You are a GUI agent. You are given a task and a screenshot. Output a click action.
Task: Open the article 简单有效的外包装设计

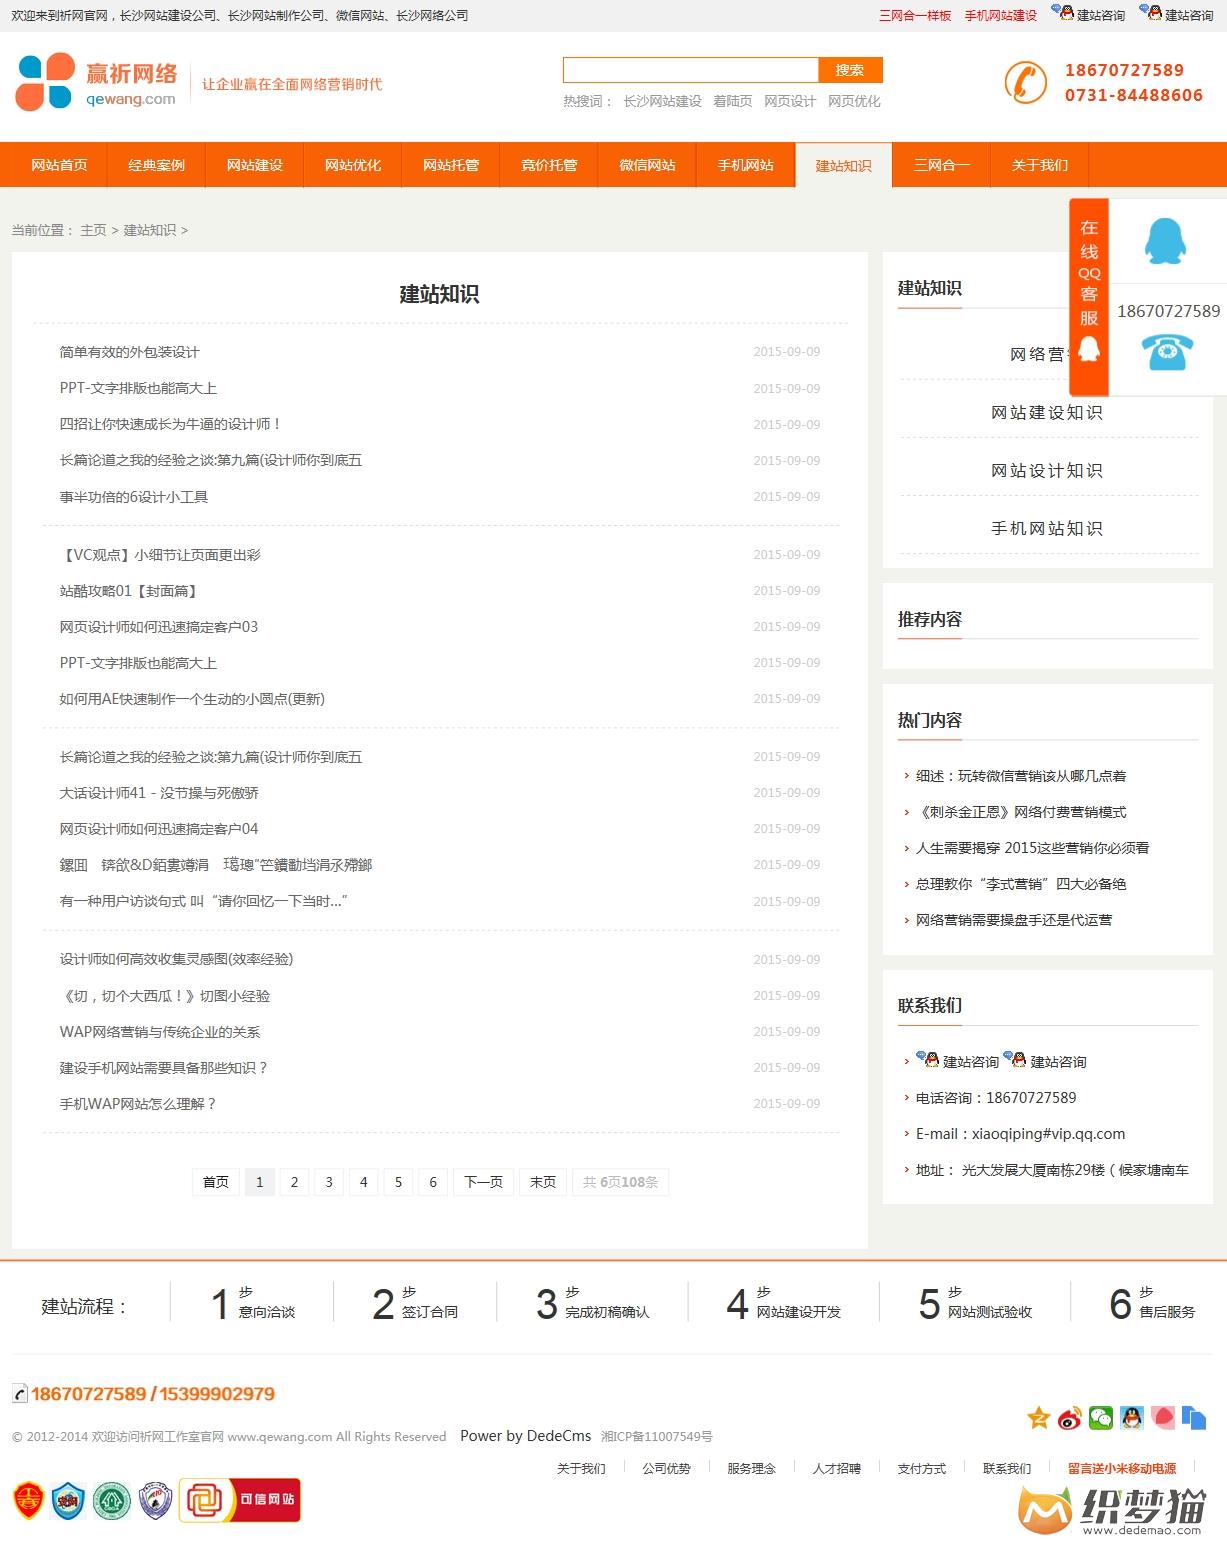click(129, 352)
